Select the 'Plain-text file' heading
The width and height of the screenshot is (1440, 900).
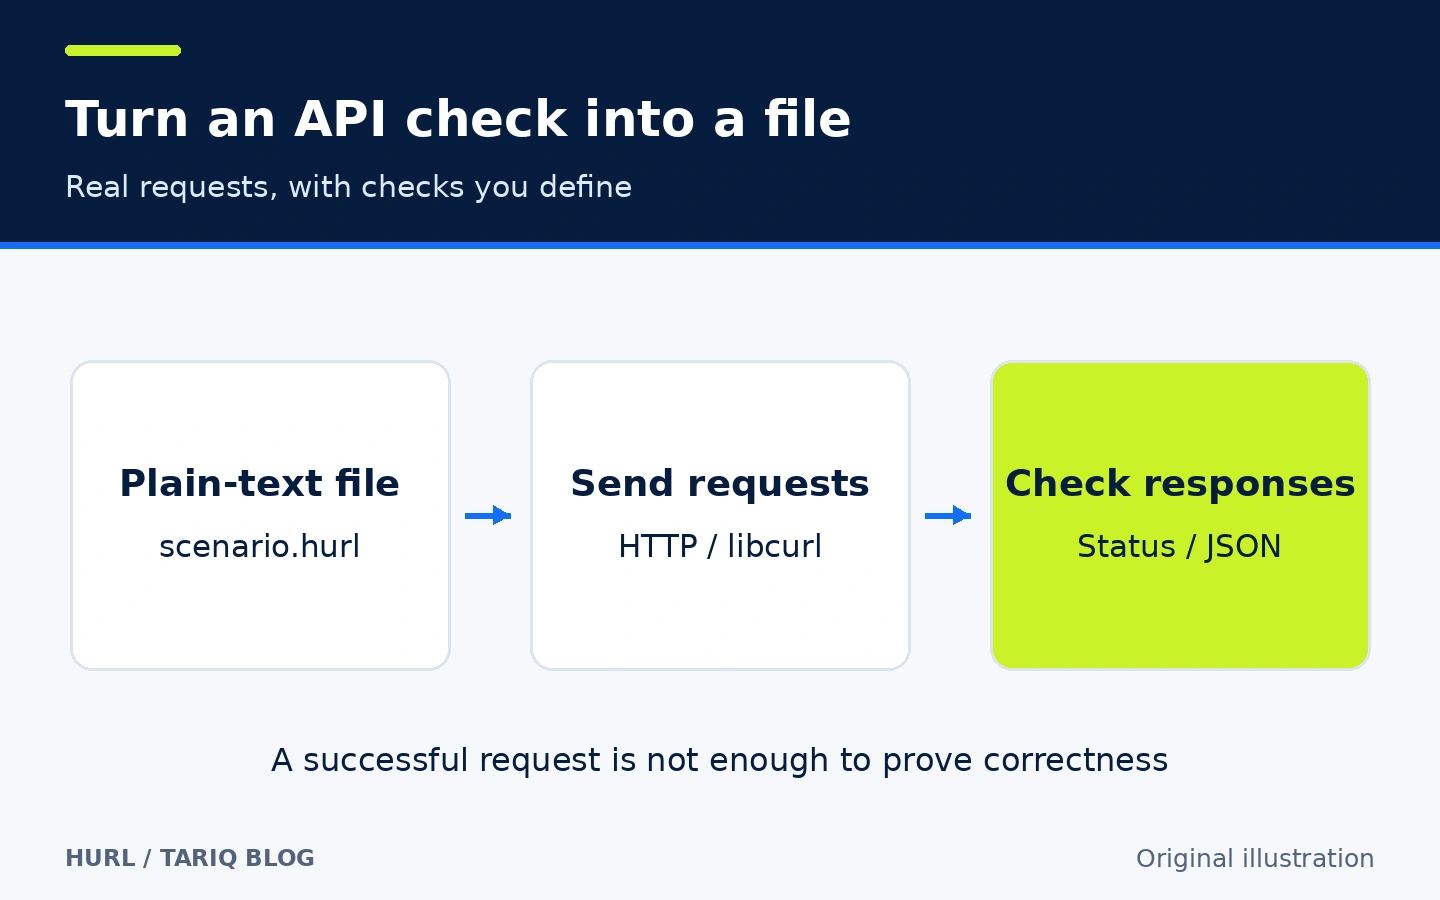pyautogui.click(x=260, y=483)
